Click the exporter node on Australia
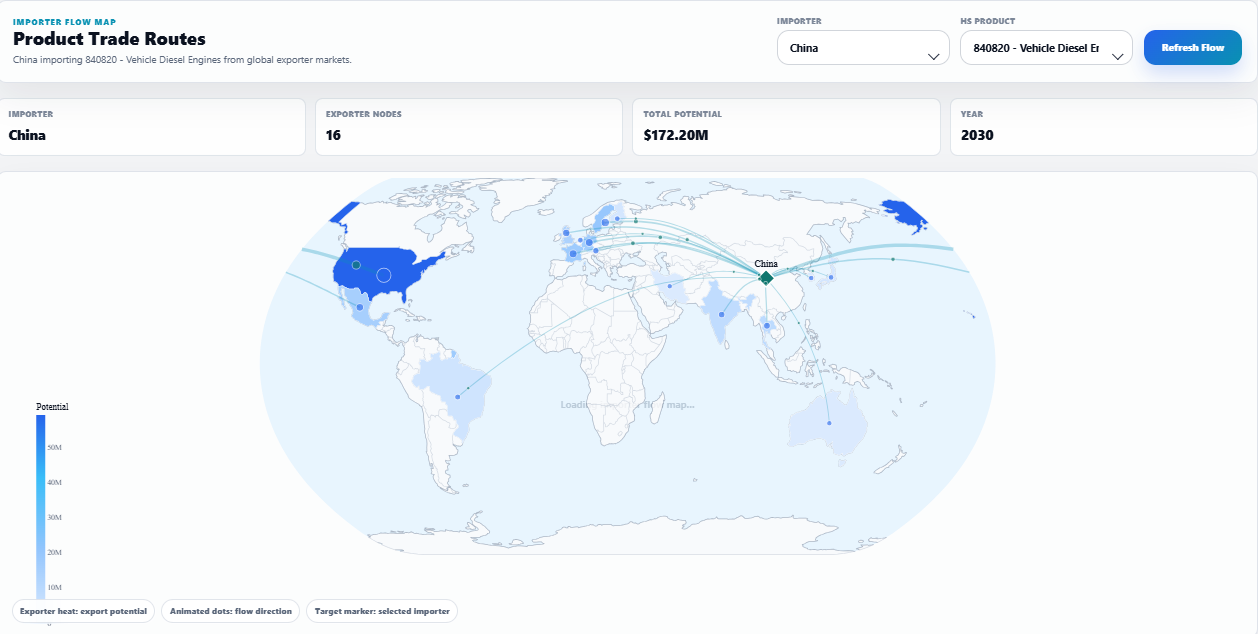 click(x=829, y=423)
